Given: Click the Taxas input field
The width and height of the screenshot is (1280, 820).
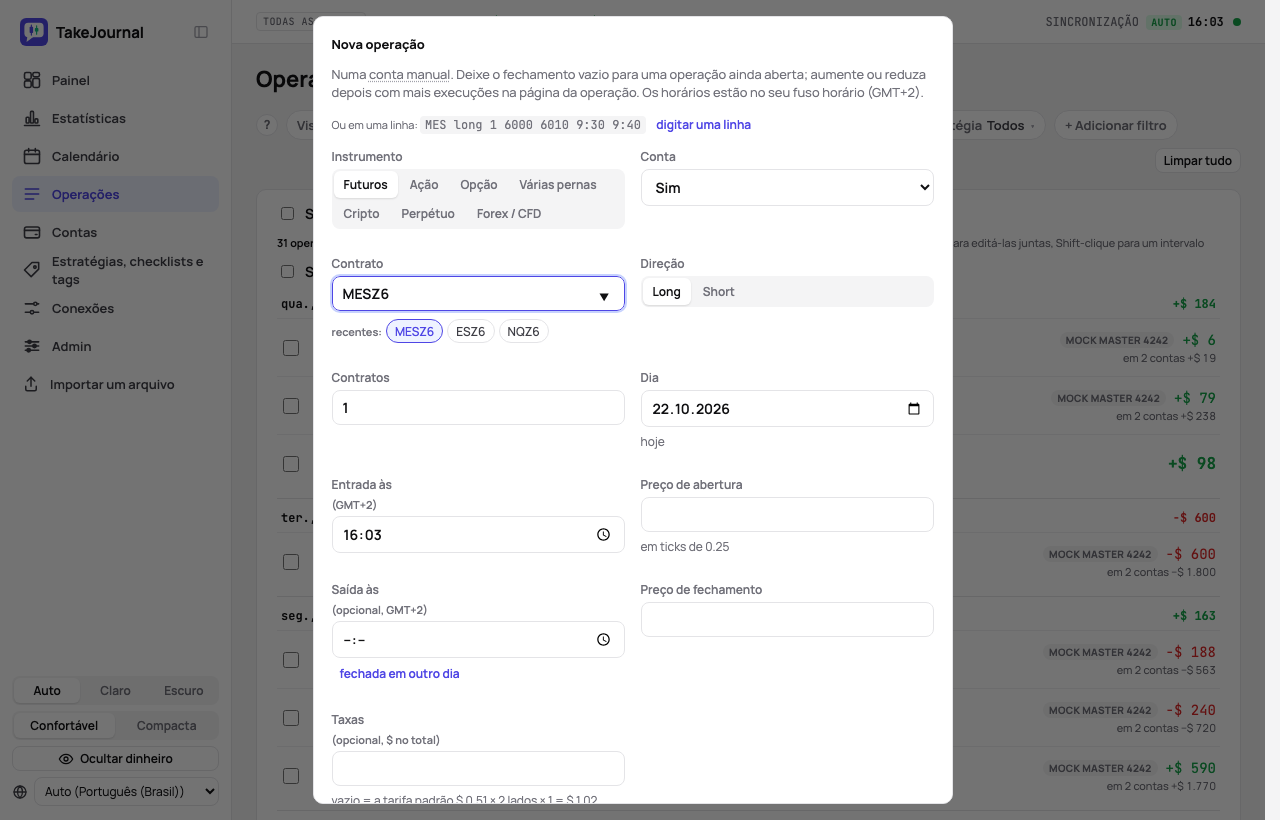Looking at the screenshot, I should point(478,769).
